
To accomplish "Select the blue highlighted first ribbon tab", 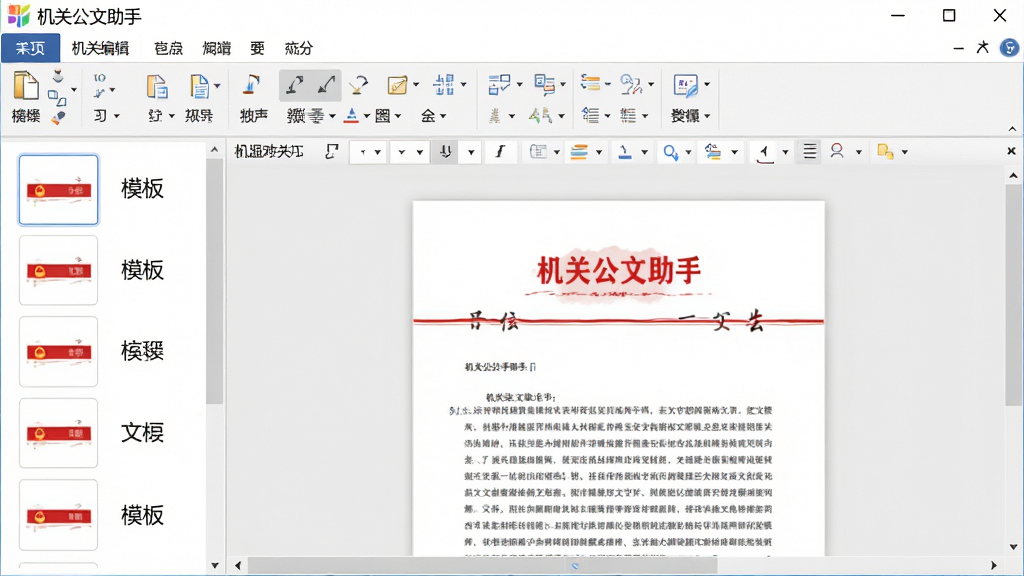I will pyautogui.click(x=31, y=48).
